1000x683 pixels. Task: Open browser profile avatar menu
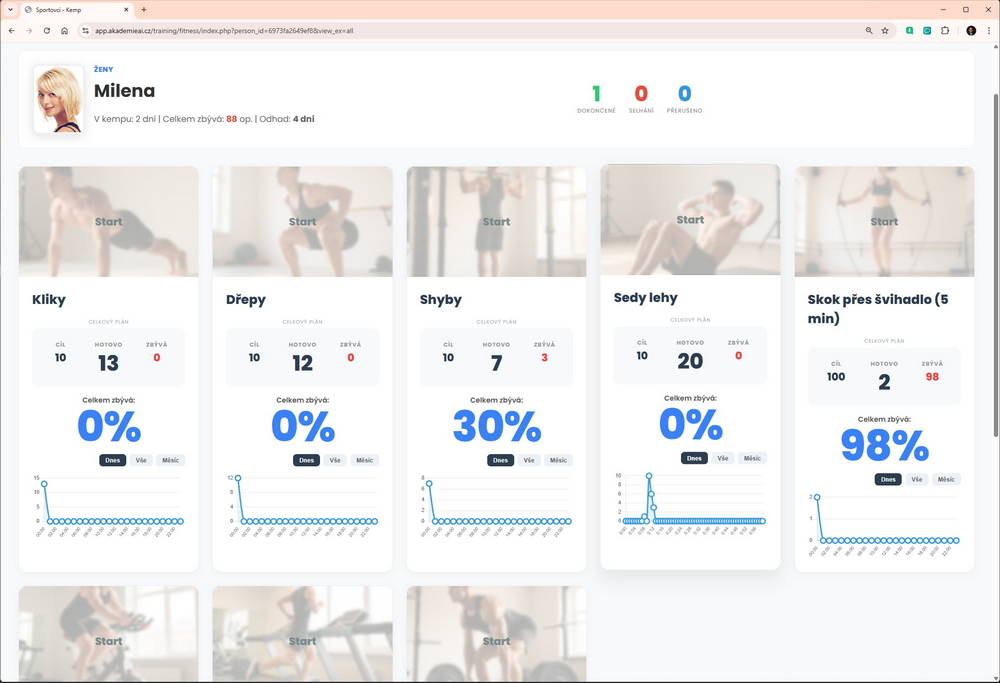click(x=970, y=31)
